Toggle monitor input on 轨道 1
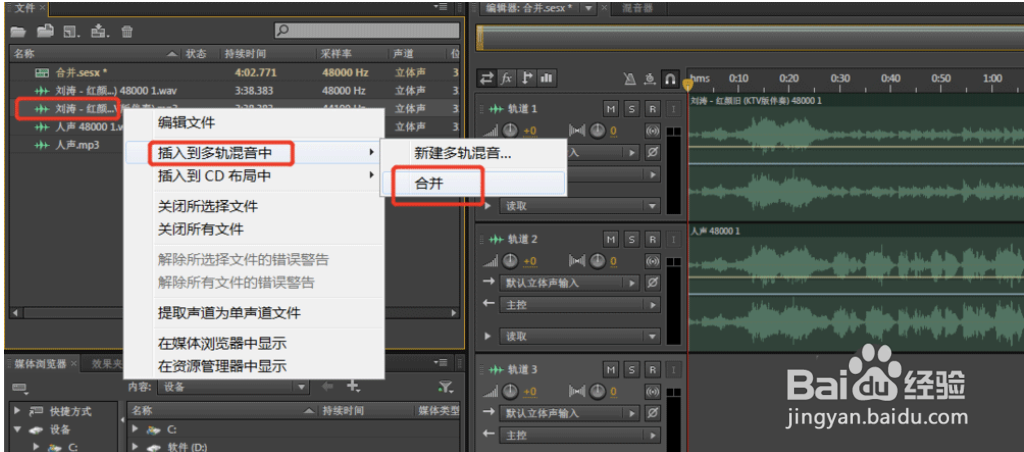This screenshot has width=1024, height=452. [x=673, y=109]
